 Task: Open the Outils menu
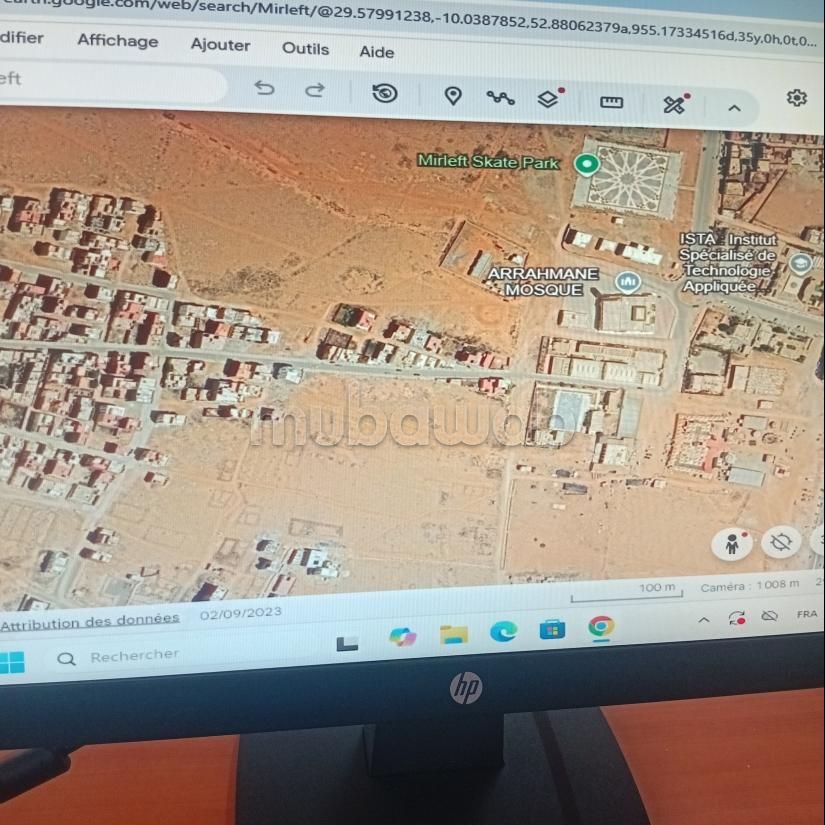pyautogui.click(x=305, y=48)
